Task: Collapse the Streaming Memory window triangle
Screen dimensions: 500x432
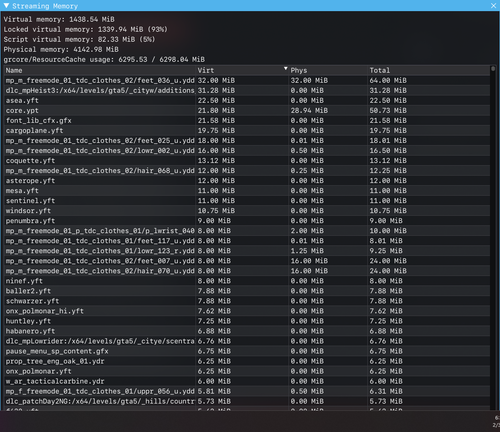Action: click(6, 6)
